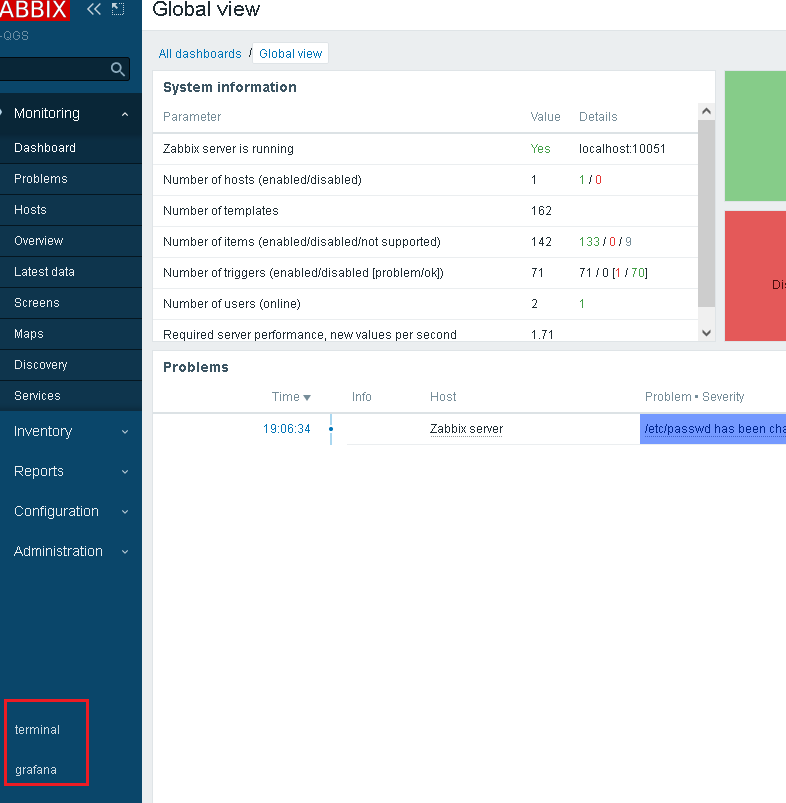The height and width of the screenshot is (803, 786).
Task: Toggle kiosk mode icon beside collapse arrows
Action: pos(118,9)
